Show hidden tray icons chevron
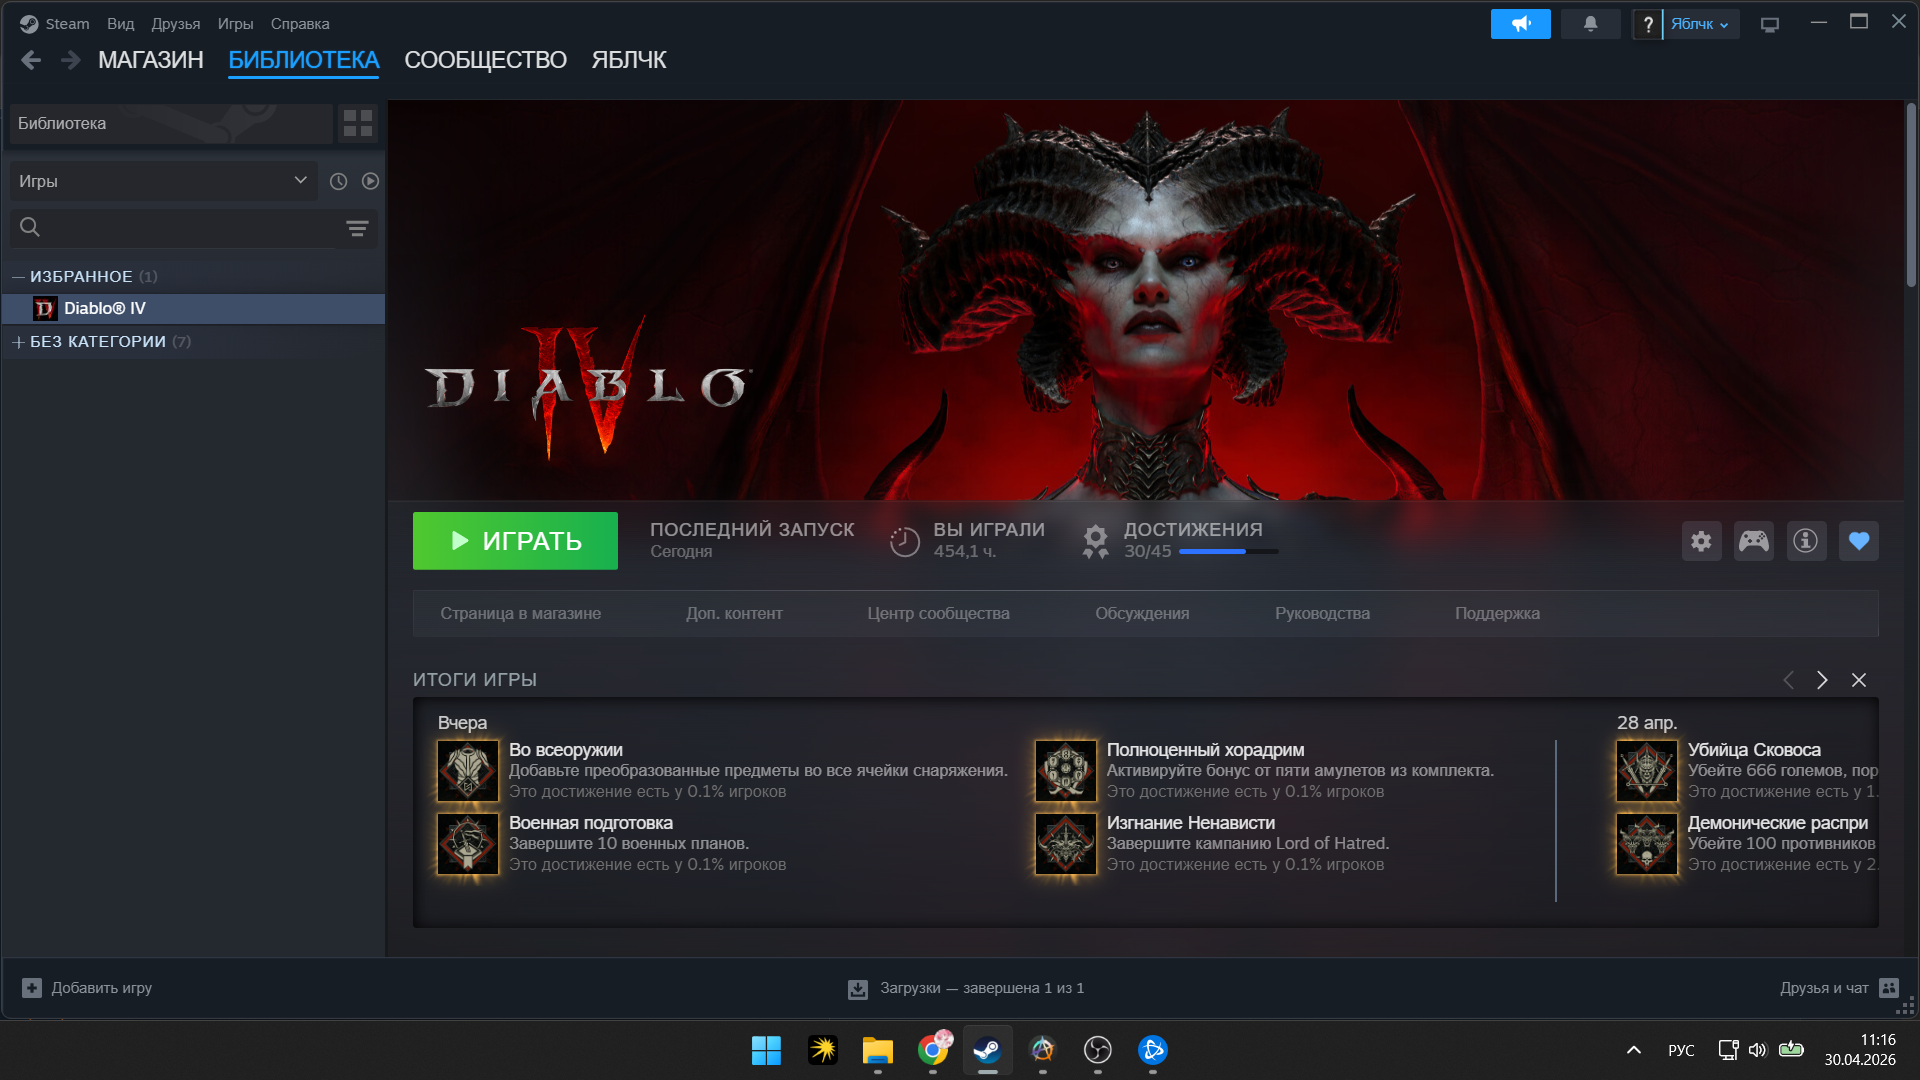 coord(1633,1050)
